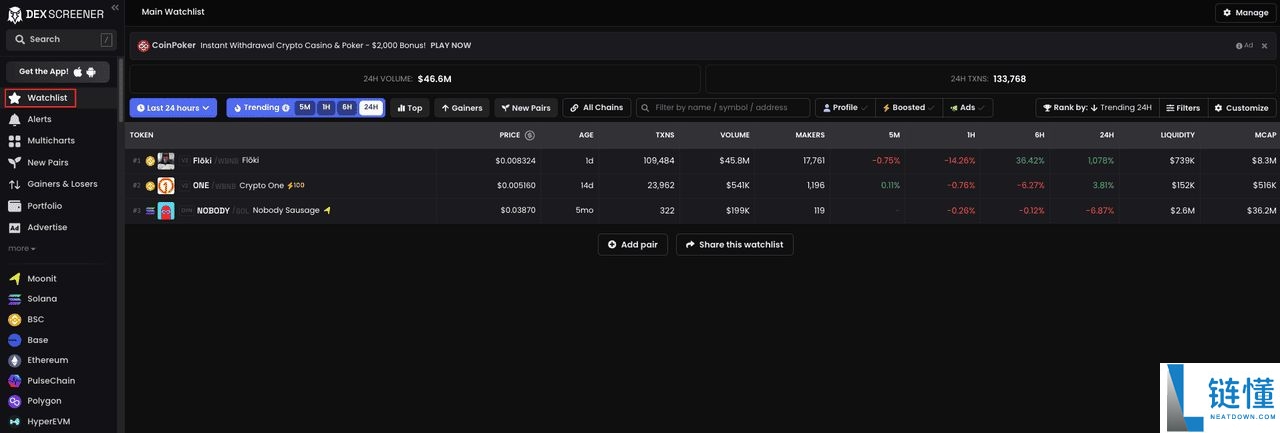Click the Watchlist star icon
The image size is (1280, 433).
point(15,98)
